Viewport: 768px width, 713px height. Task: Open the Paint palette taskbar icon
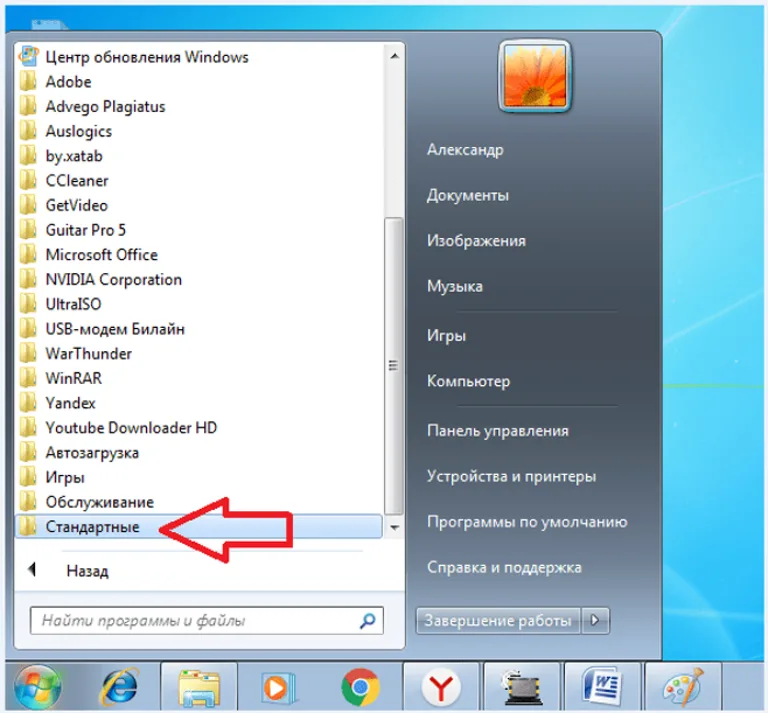(683, 688)
